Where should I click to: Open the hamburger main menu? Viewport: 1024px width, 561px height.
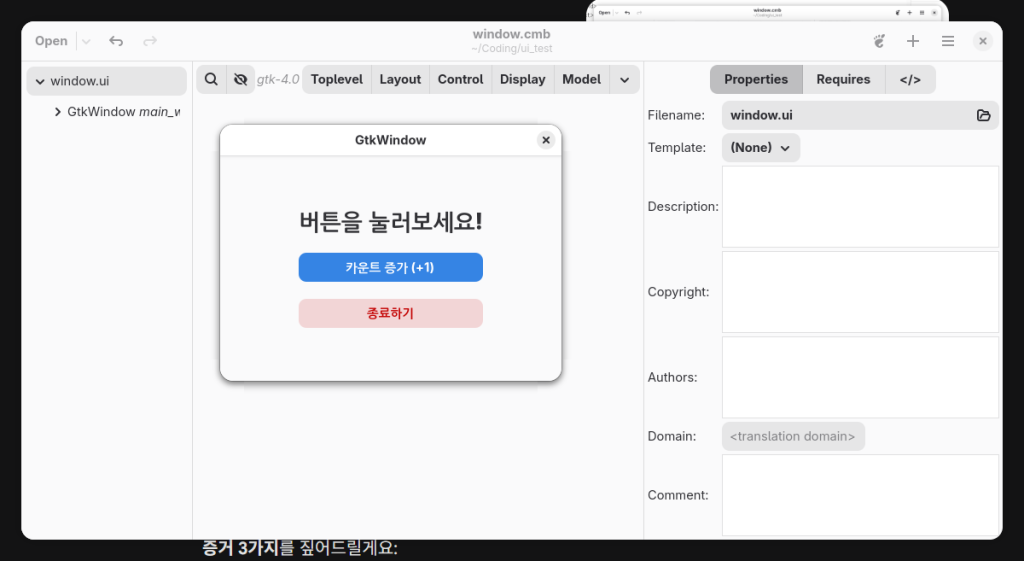click(x=948, y=41)
